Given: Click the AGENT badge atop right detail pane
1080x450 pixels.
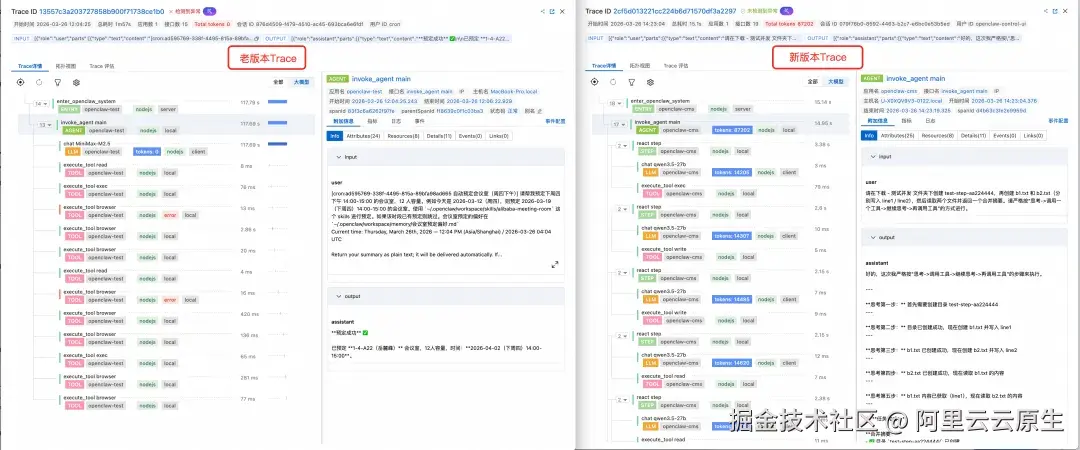Looking at the screenshot, I should click(x=872, y=79).
